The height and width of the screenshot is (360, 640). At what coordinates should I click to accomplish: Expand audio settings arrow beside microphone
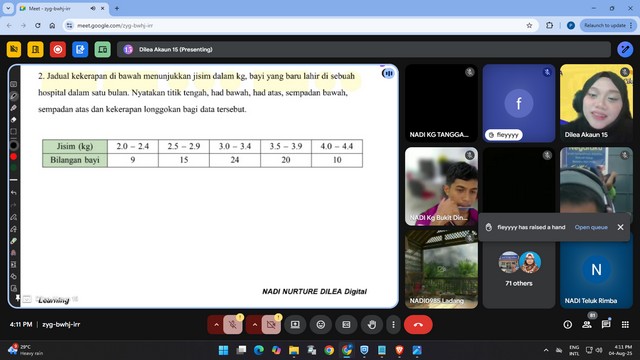216,324
